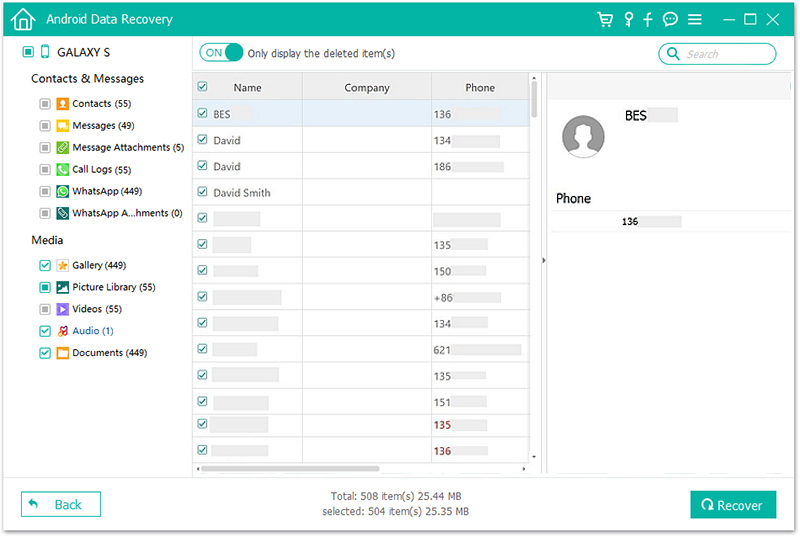Switch off Only display deleted items toggle

(221, 53)
